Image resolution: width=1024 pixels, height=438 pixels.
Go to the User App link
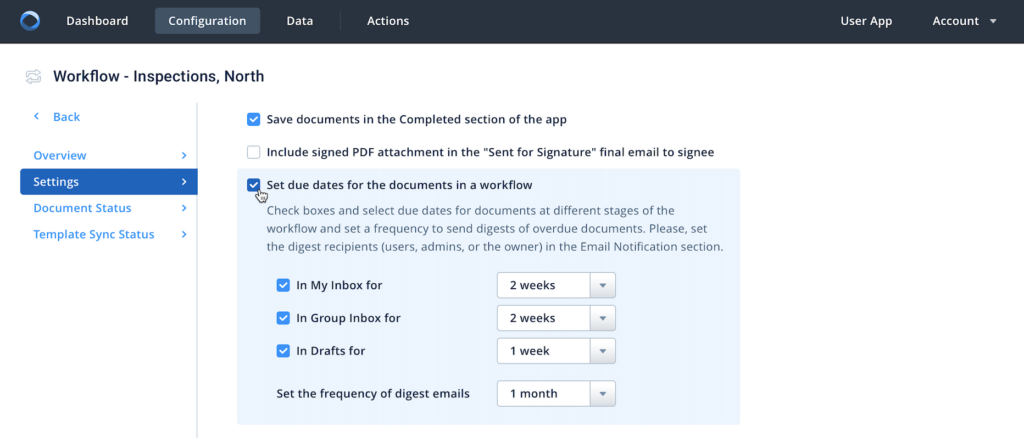(x=866, y=21)
